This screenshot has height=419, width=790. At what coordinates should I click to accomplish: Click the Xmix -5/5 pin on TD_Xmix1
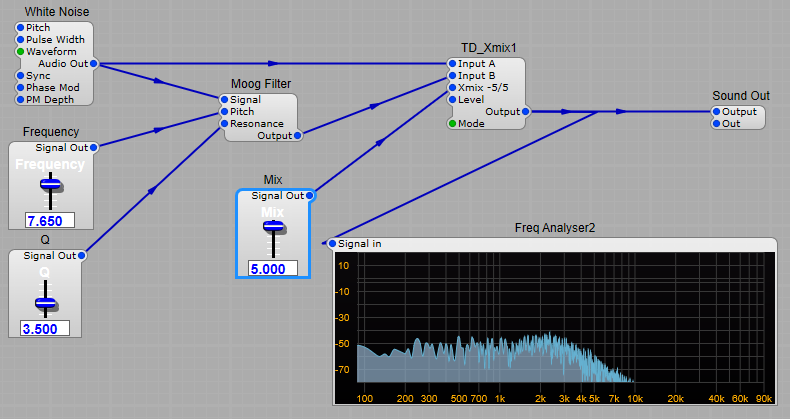tap(452, 88)
